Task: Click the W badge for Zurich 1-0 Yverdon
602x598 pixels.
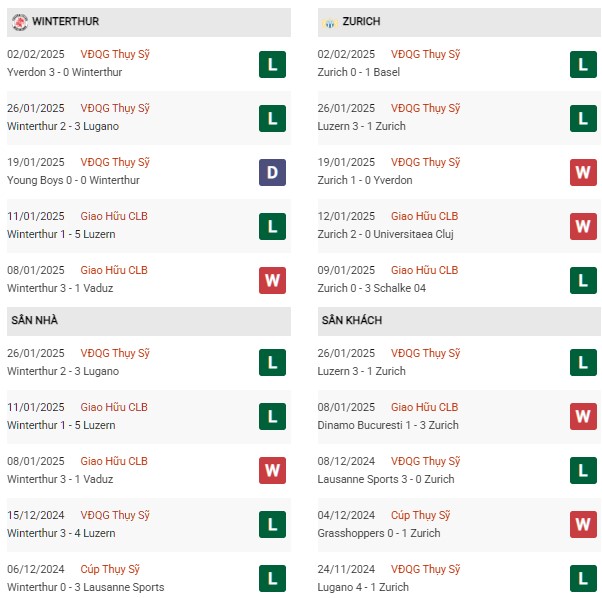Action: click(583, 172)
